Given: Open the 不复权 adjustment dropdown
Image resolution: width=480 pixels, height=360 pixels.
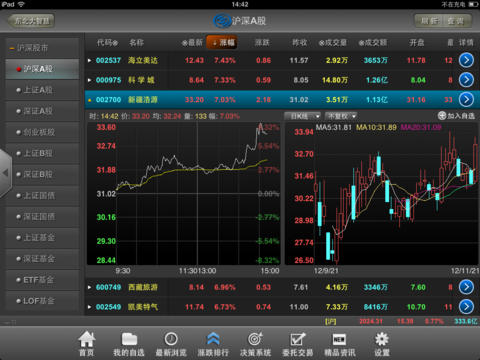Looking at the screenshot, I should (341, 116).
